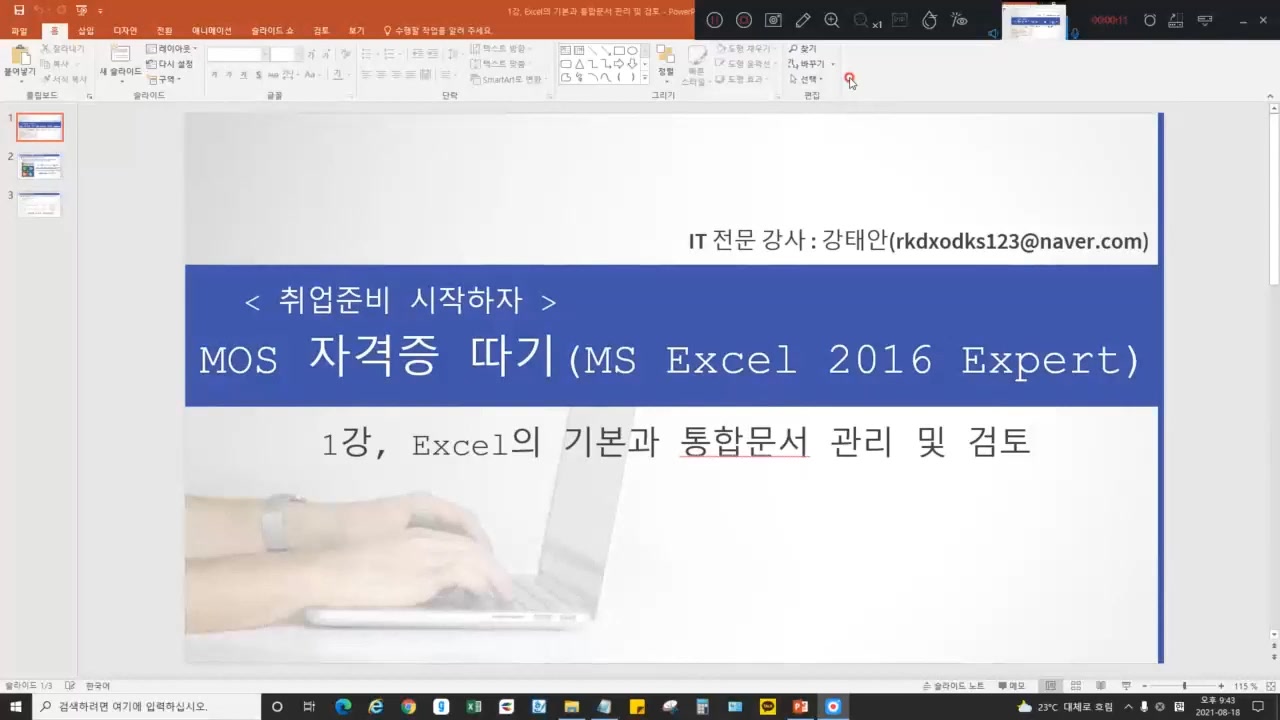The height and width of the screenshot is (720, 1280).
Task: Toggle bold formatting in the font group
Action: click(215, 74)
